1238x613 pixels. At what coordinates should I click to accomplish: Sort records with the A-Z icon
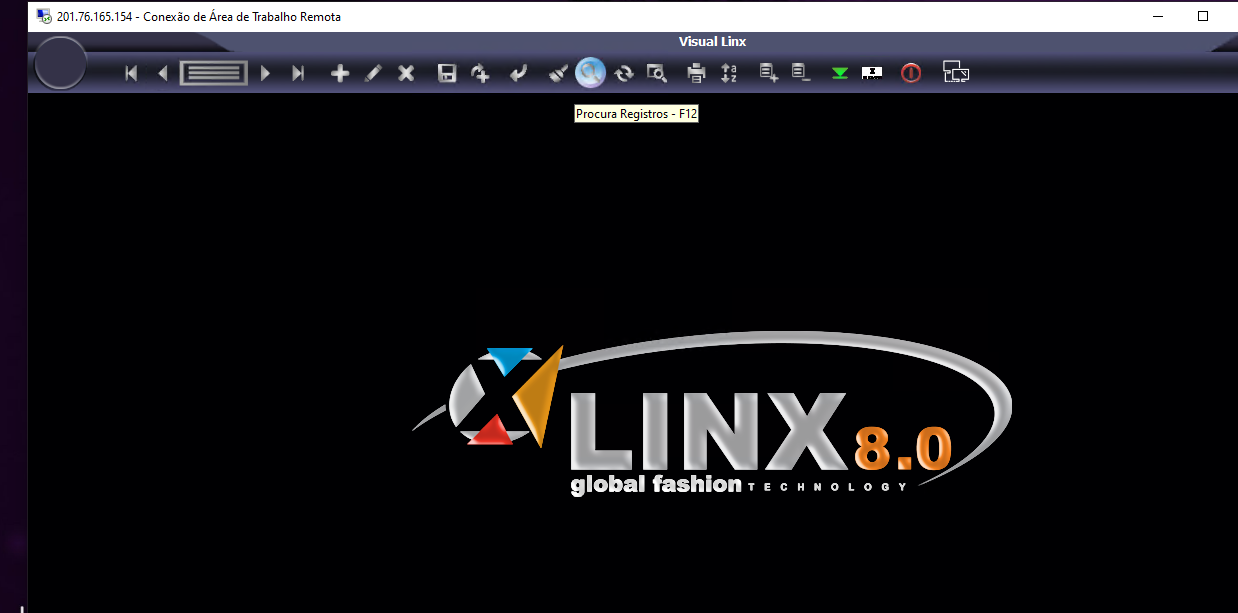pos(729,73)
